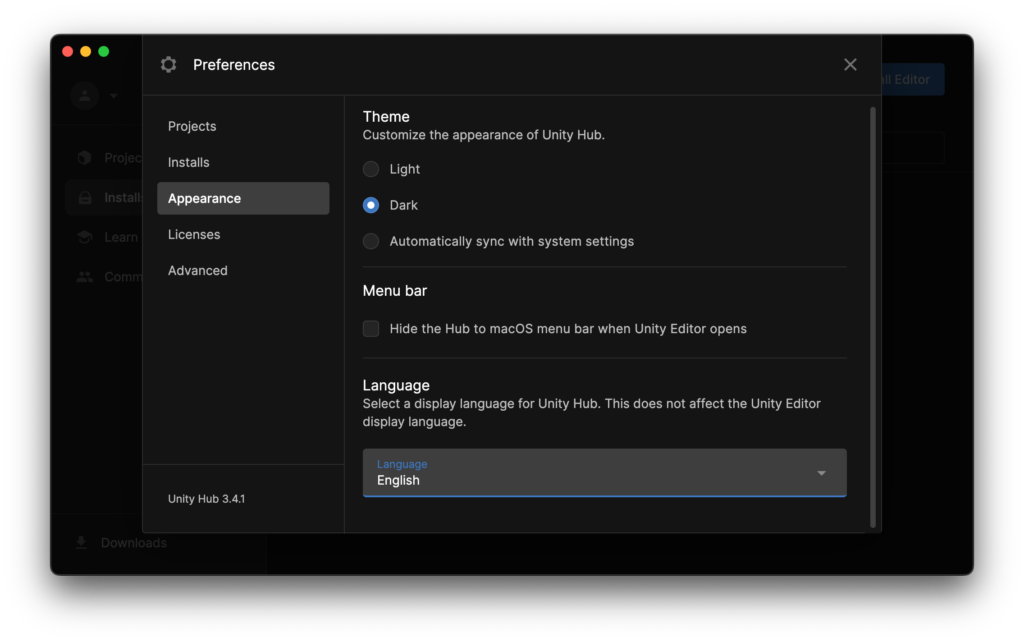
Task: Click the account avatar icon in Hub window
Action: click(x=85, y=95)
